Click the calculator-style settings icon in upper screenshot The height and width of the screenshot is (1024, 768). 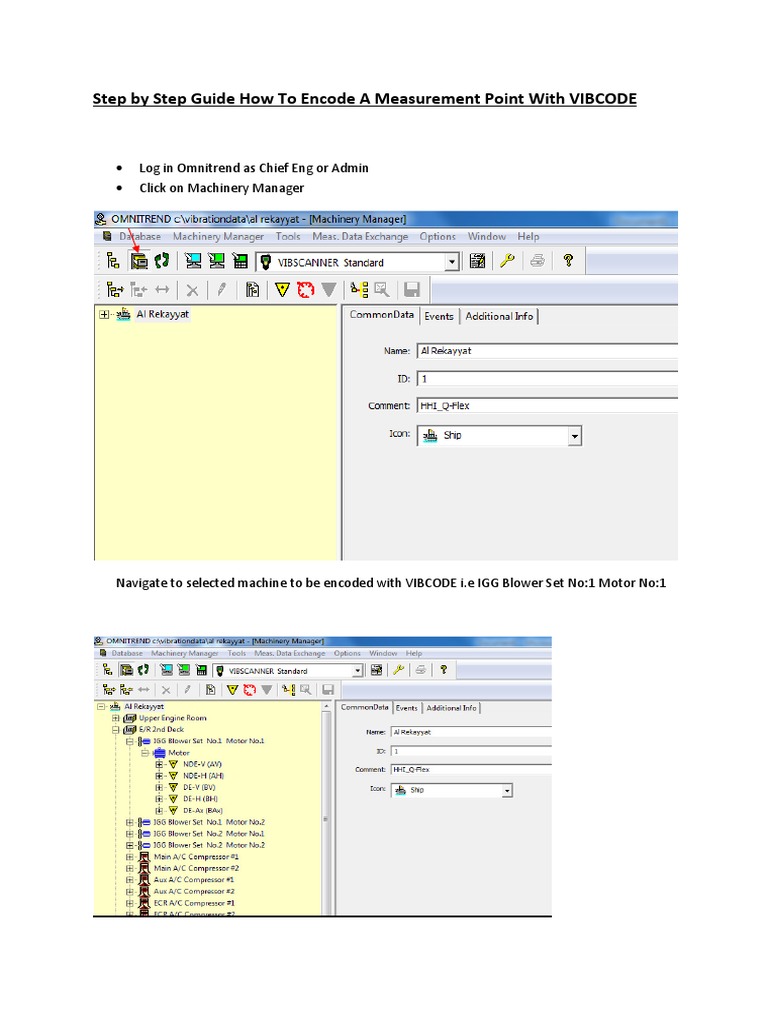(477, 261)
